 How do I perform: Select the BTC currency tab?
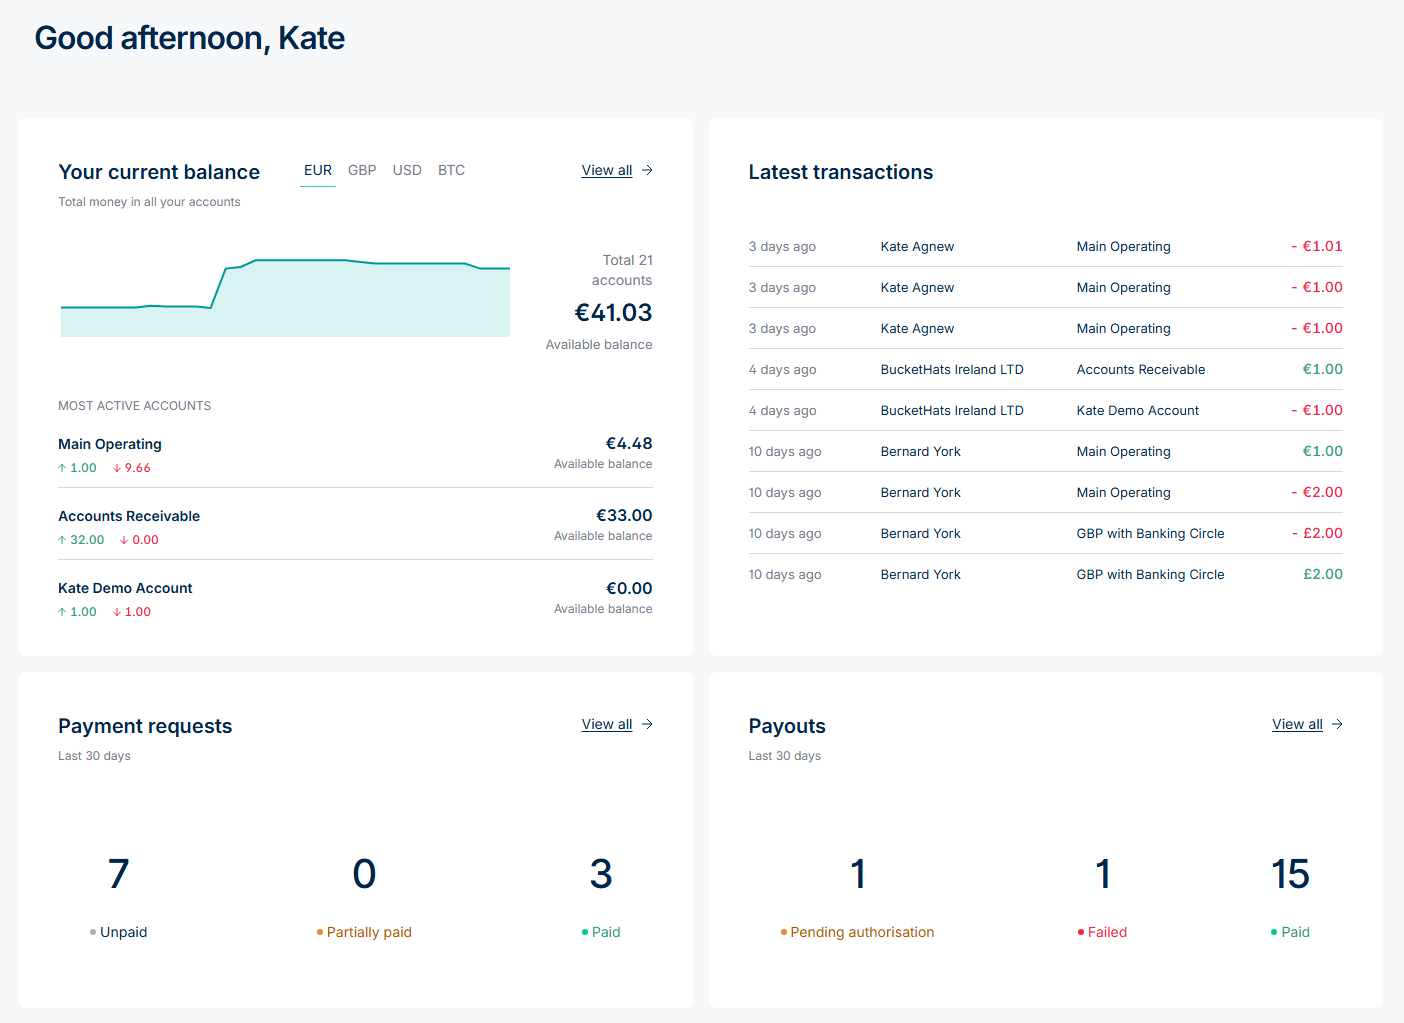tap(451, 171)
